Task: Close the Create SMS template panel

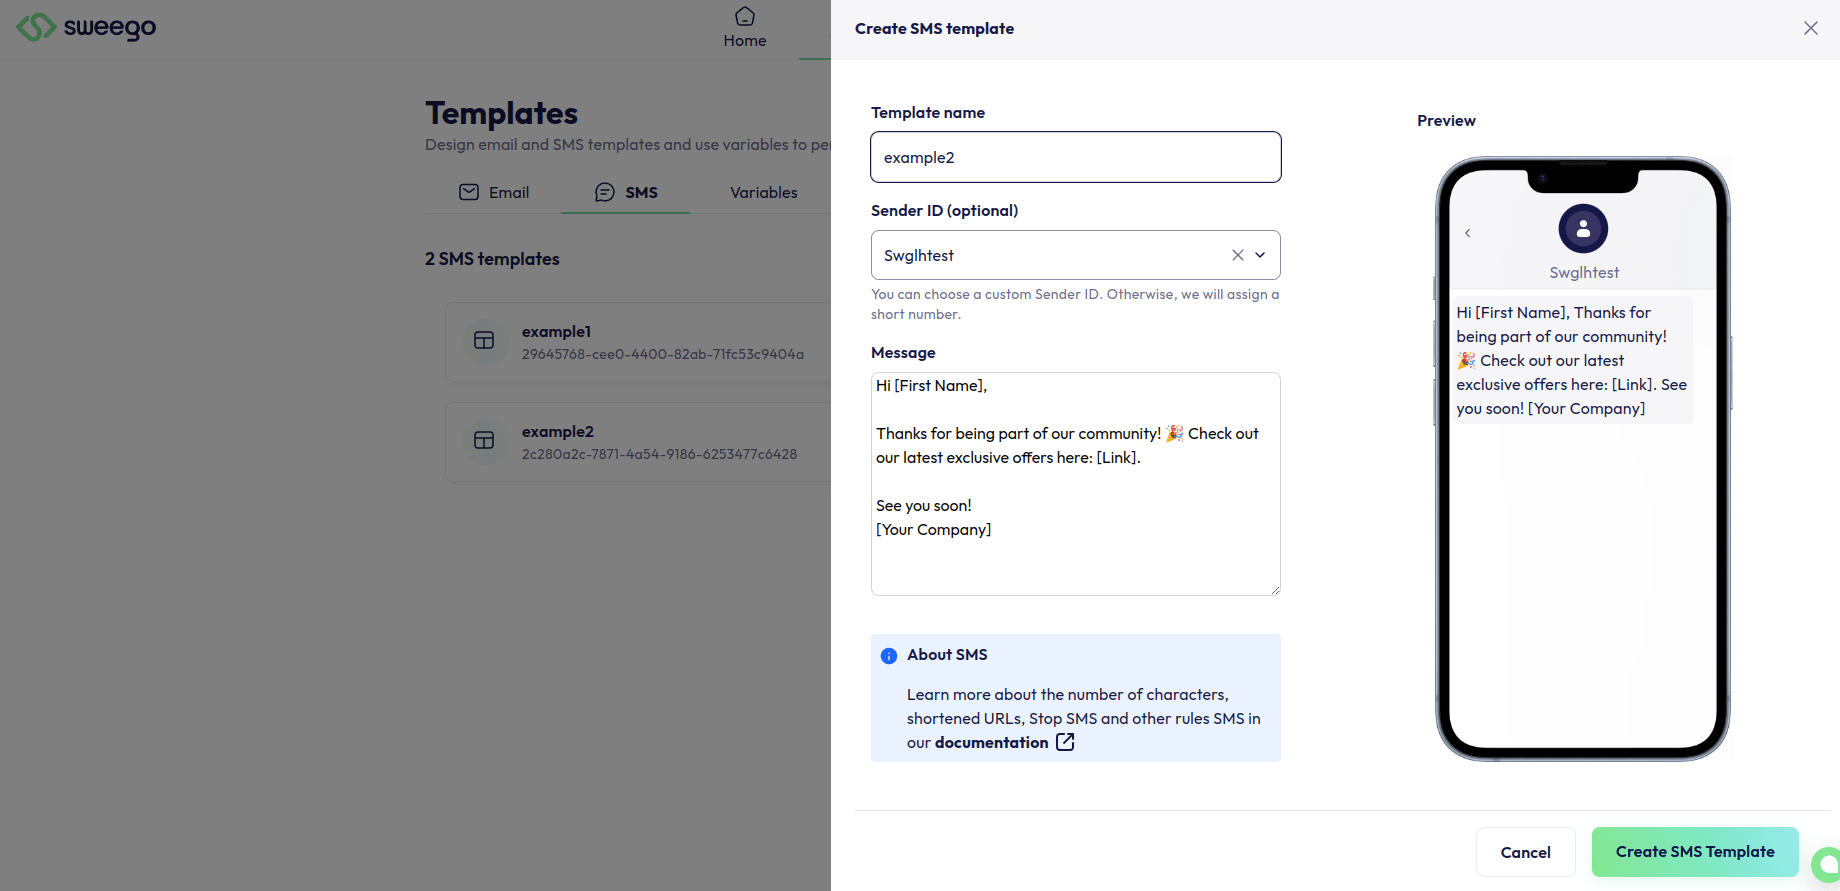Action: coord(1811,28)
